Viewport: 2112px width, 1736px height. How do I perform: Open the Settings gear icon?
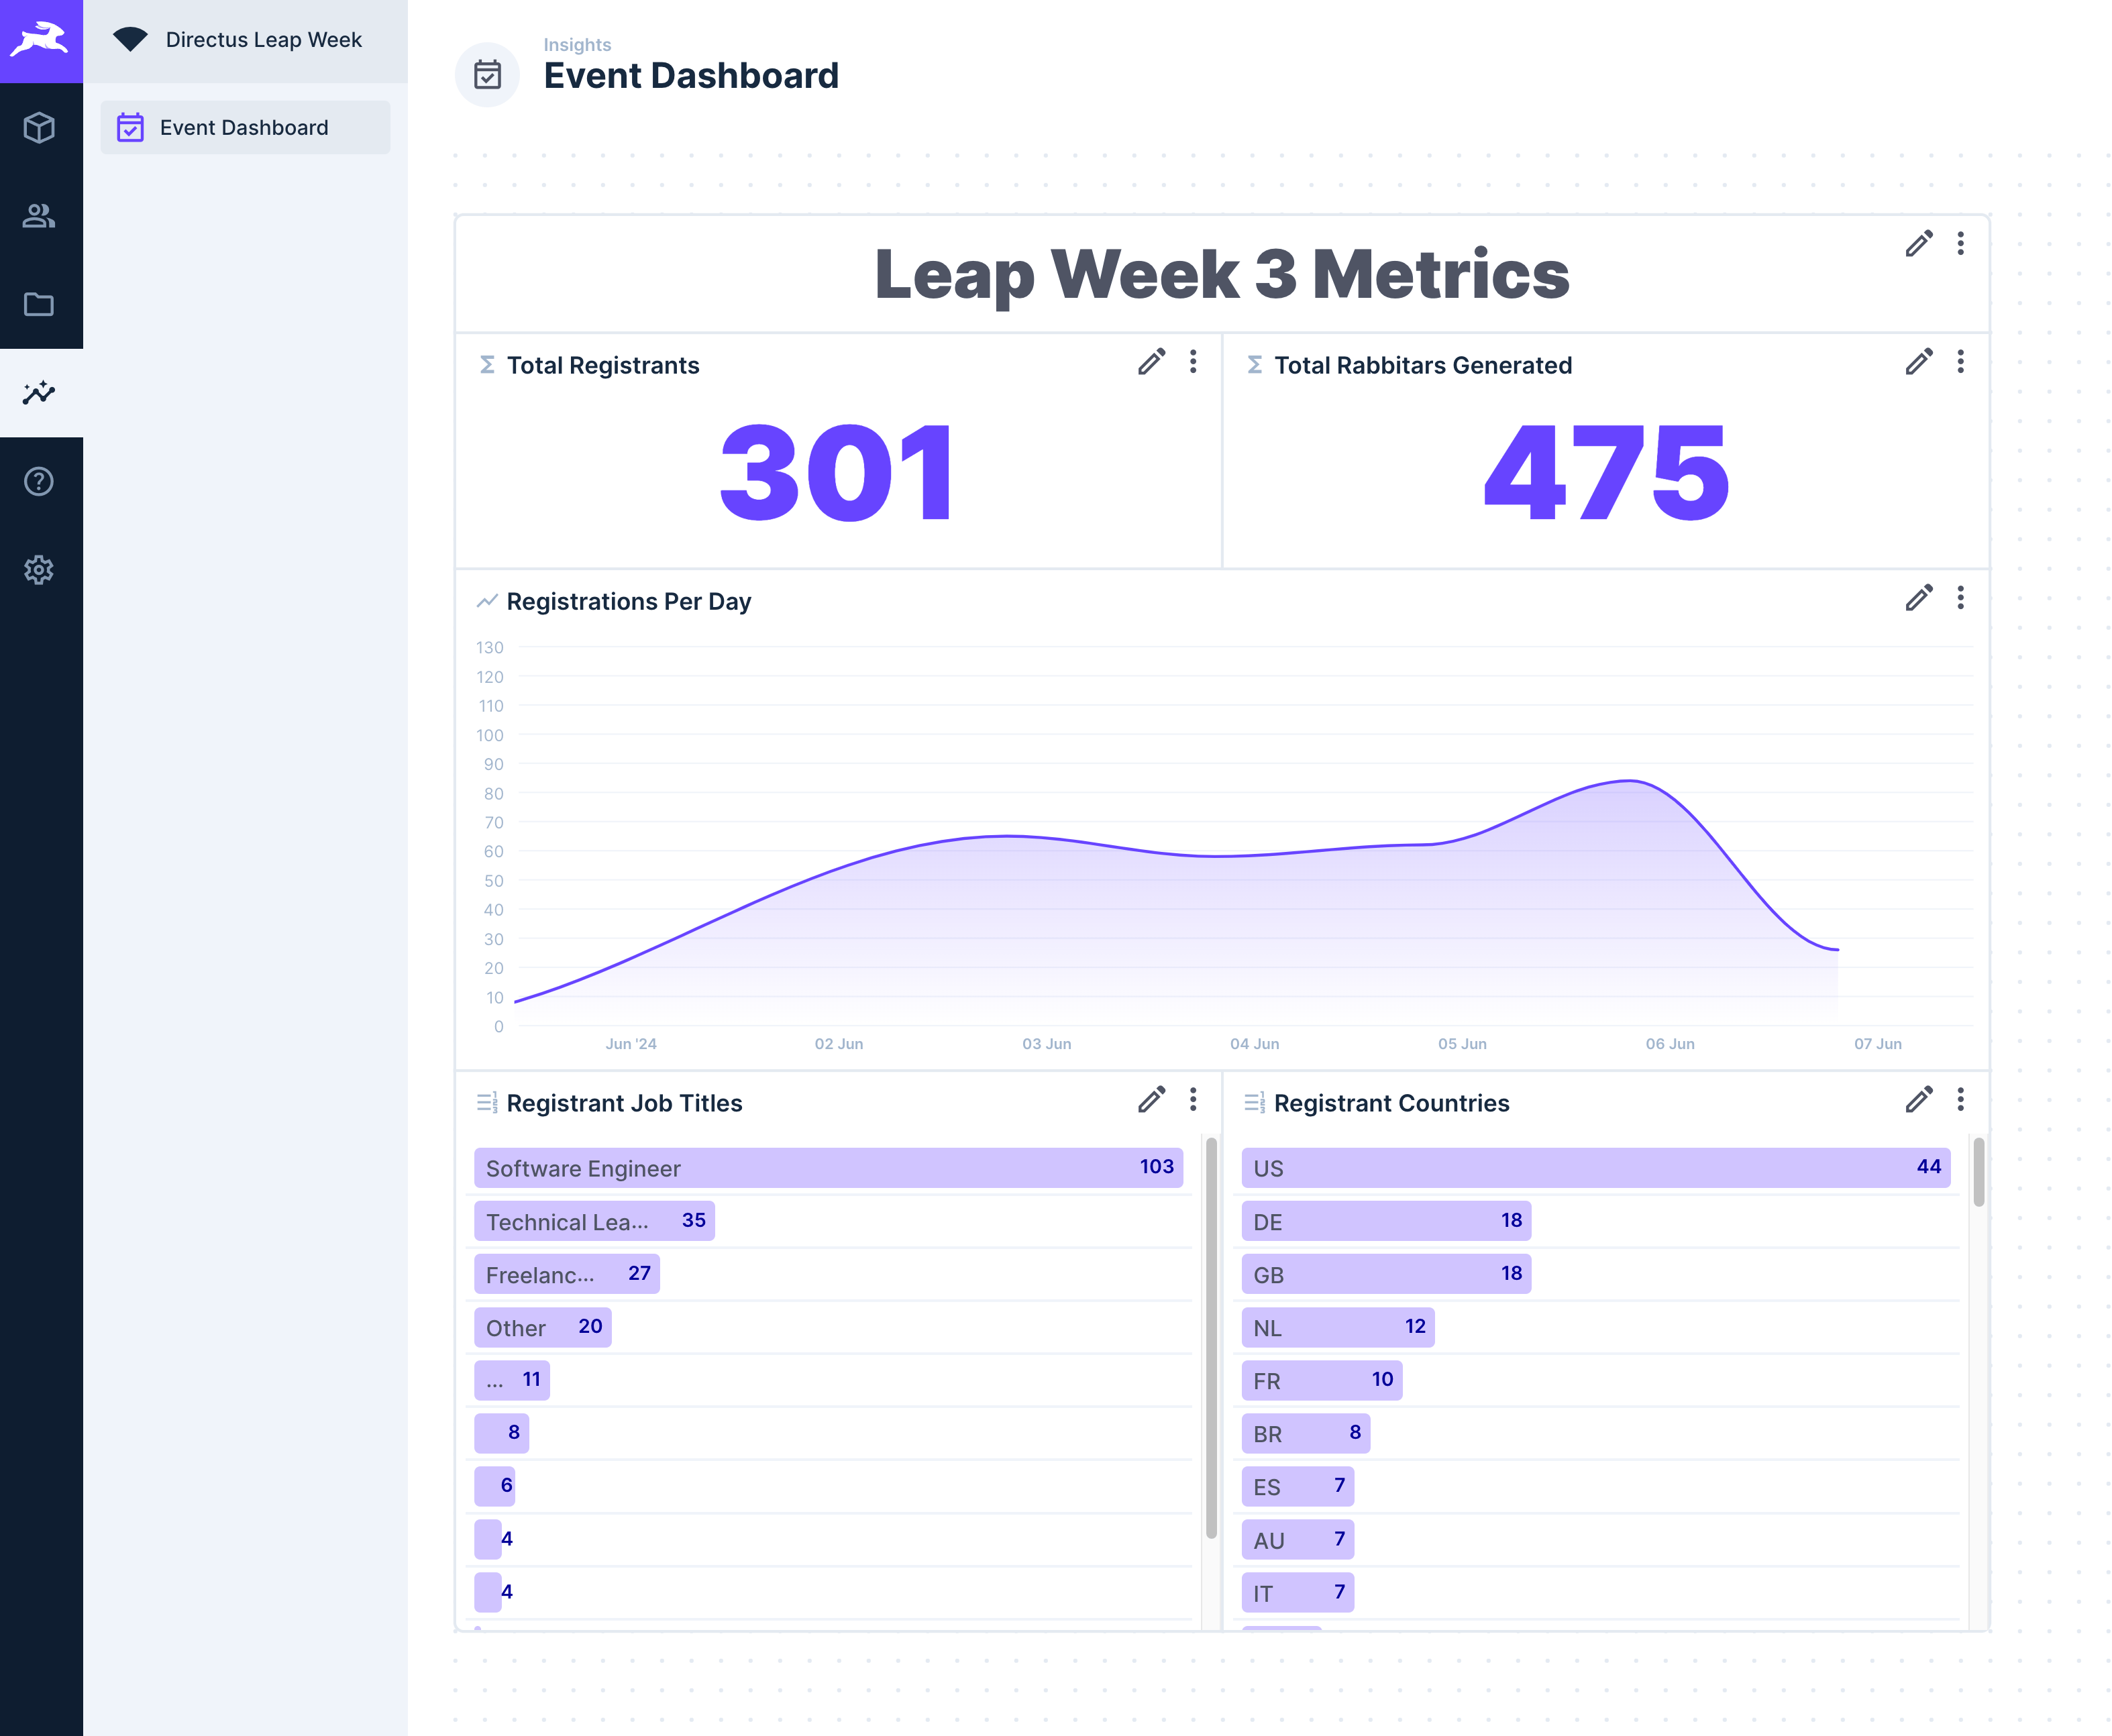point(39,570)
